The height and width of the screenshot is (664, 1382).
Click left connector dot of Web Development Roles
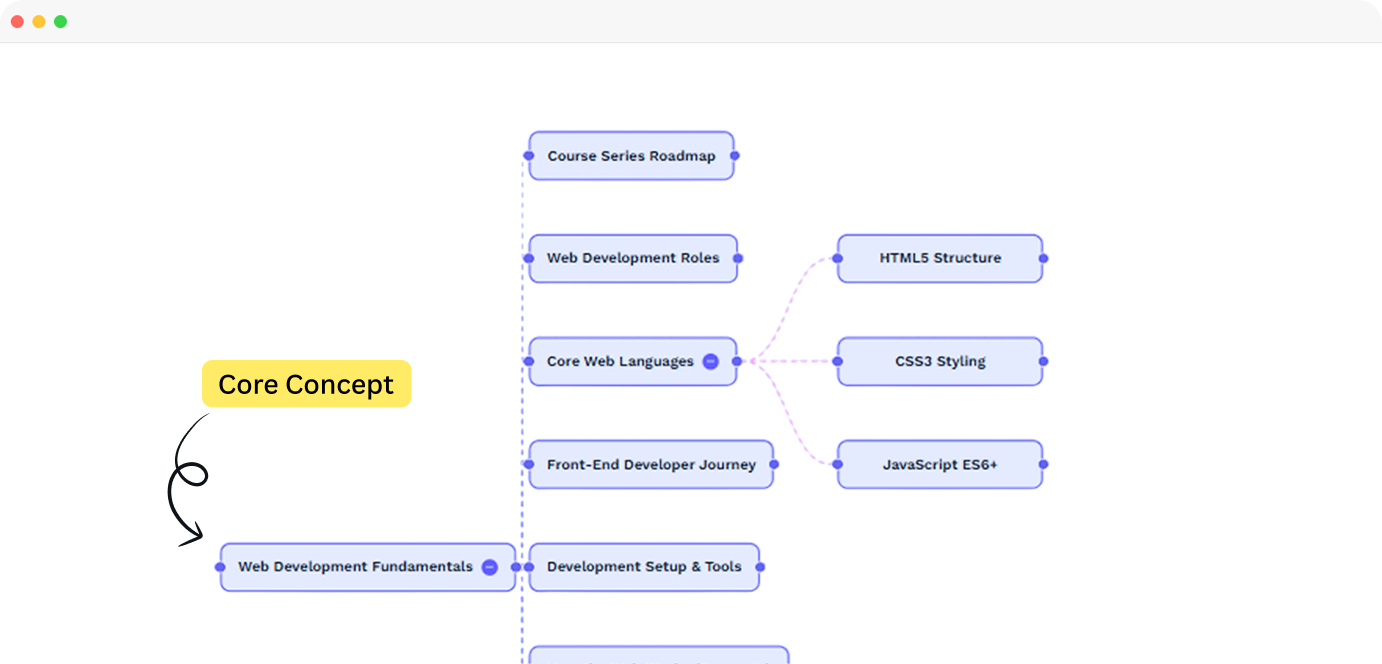pos(529,258)
